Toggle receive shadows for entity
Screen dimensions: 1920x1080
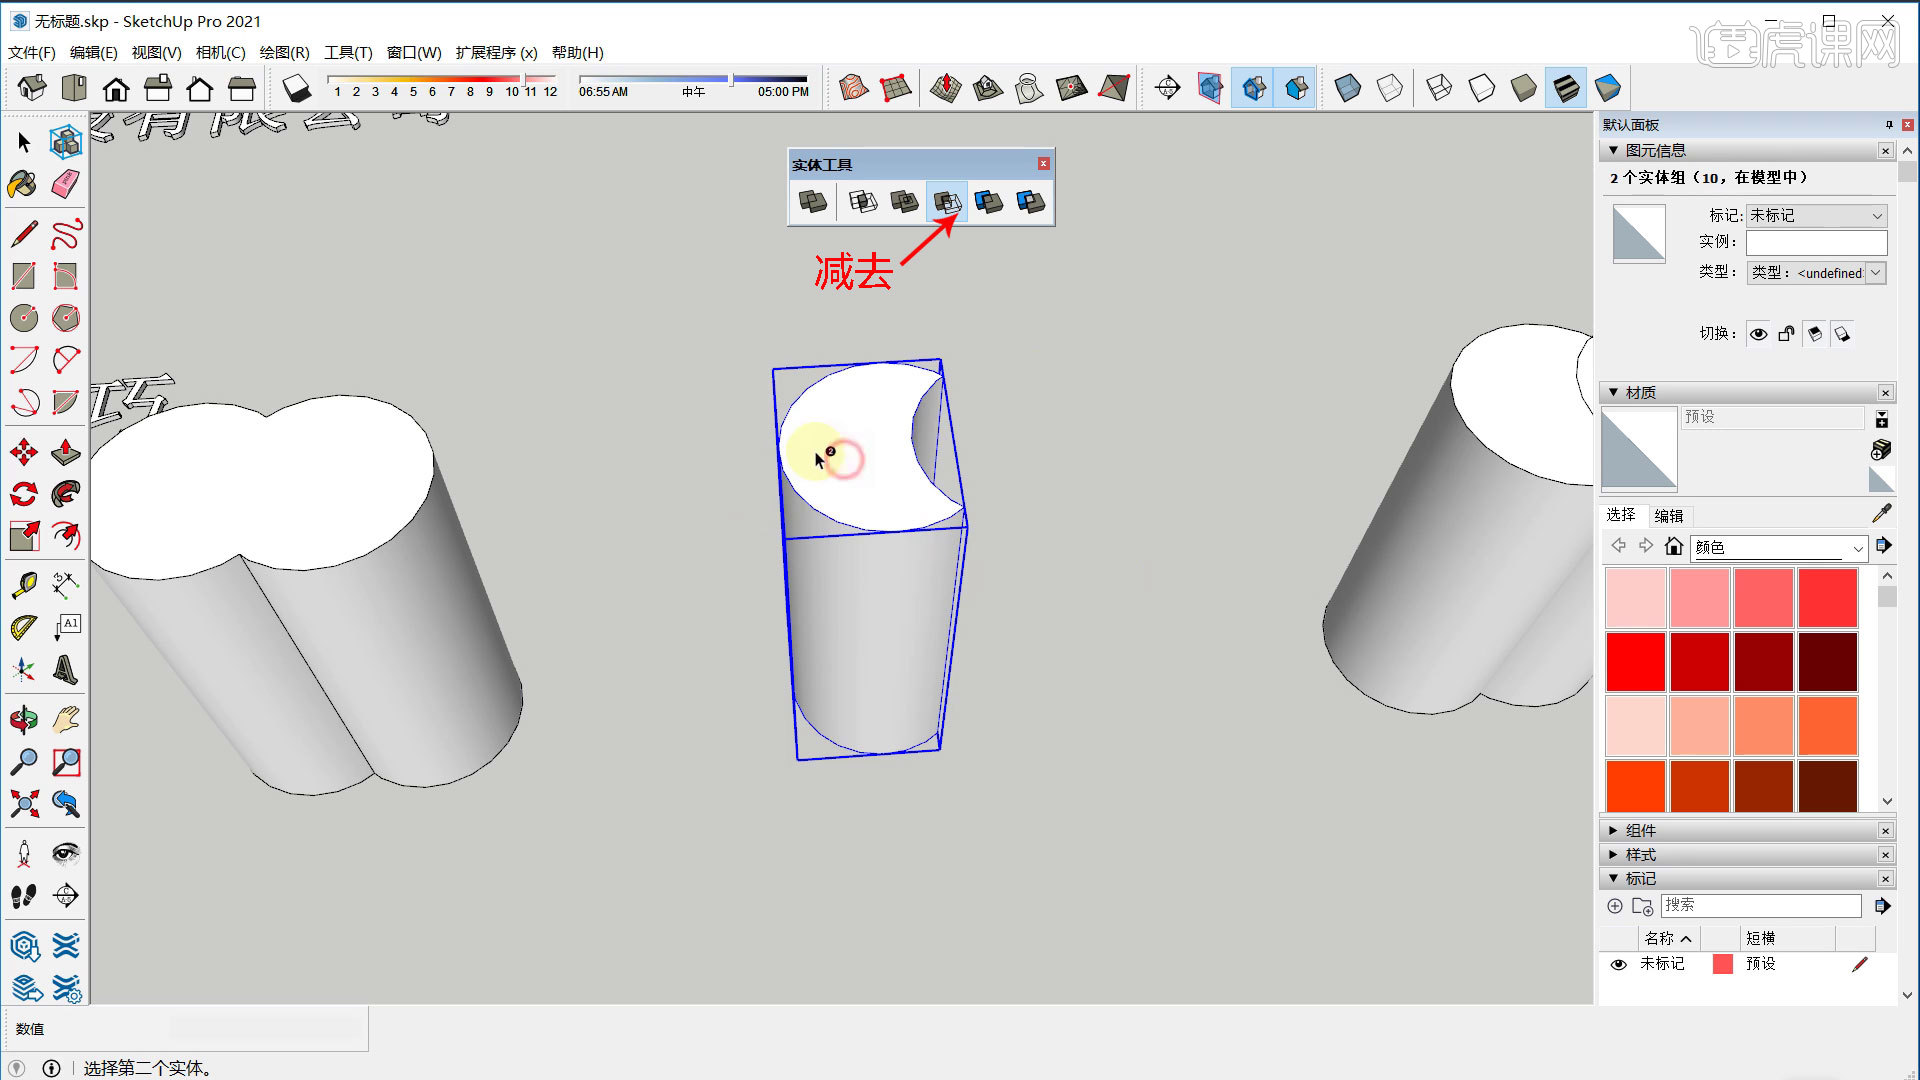click(x=1814, y=334)
